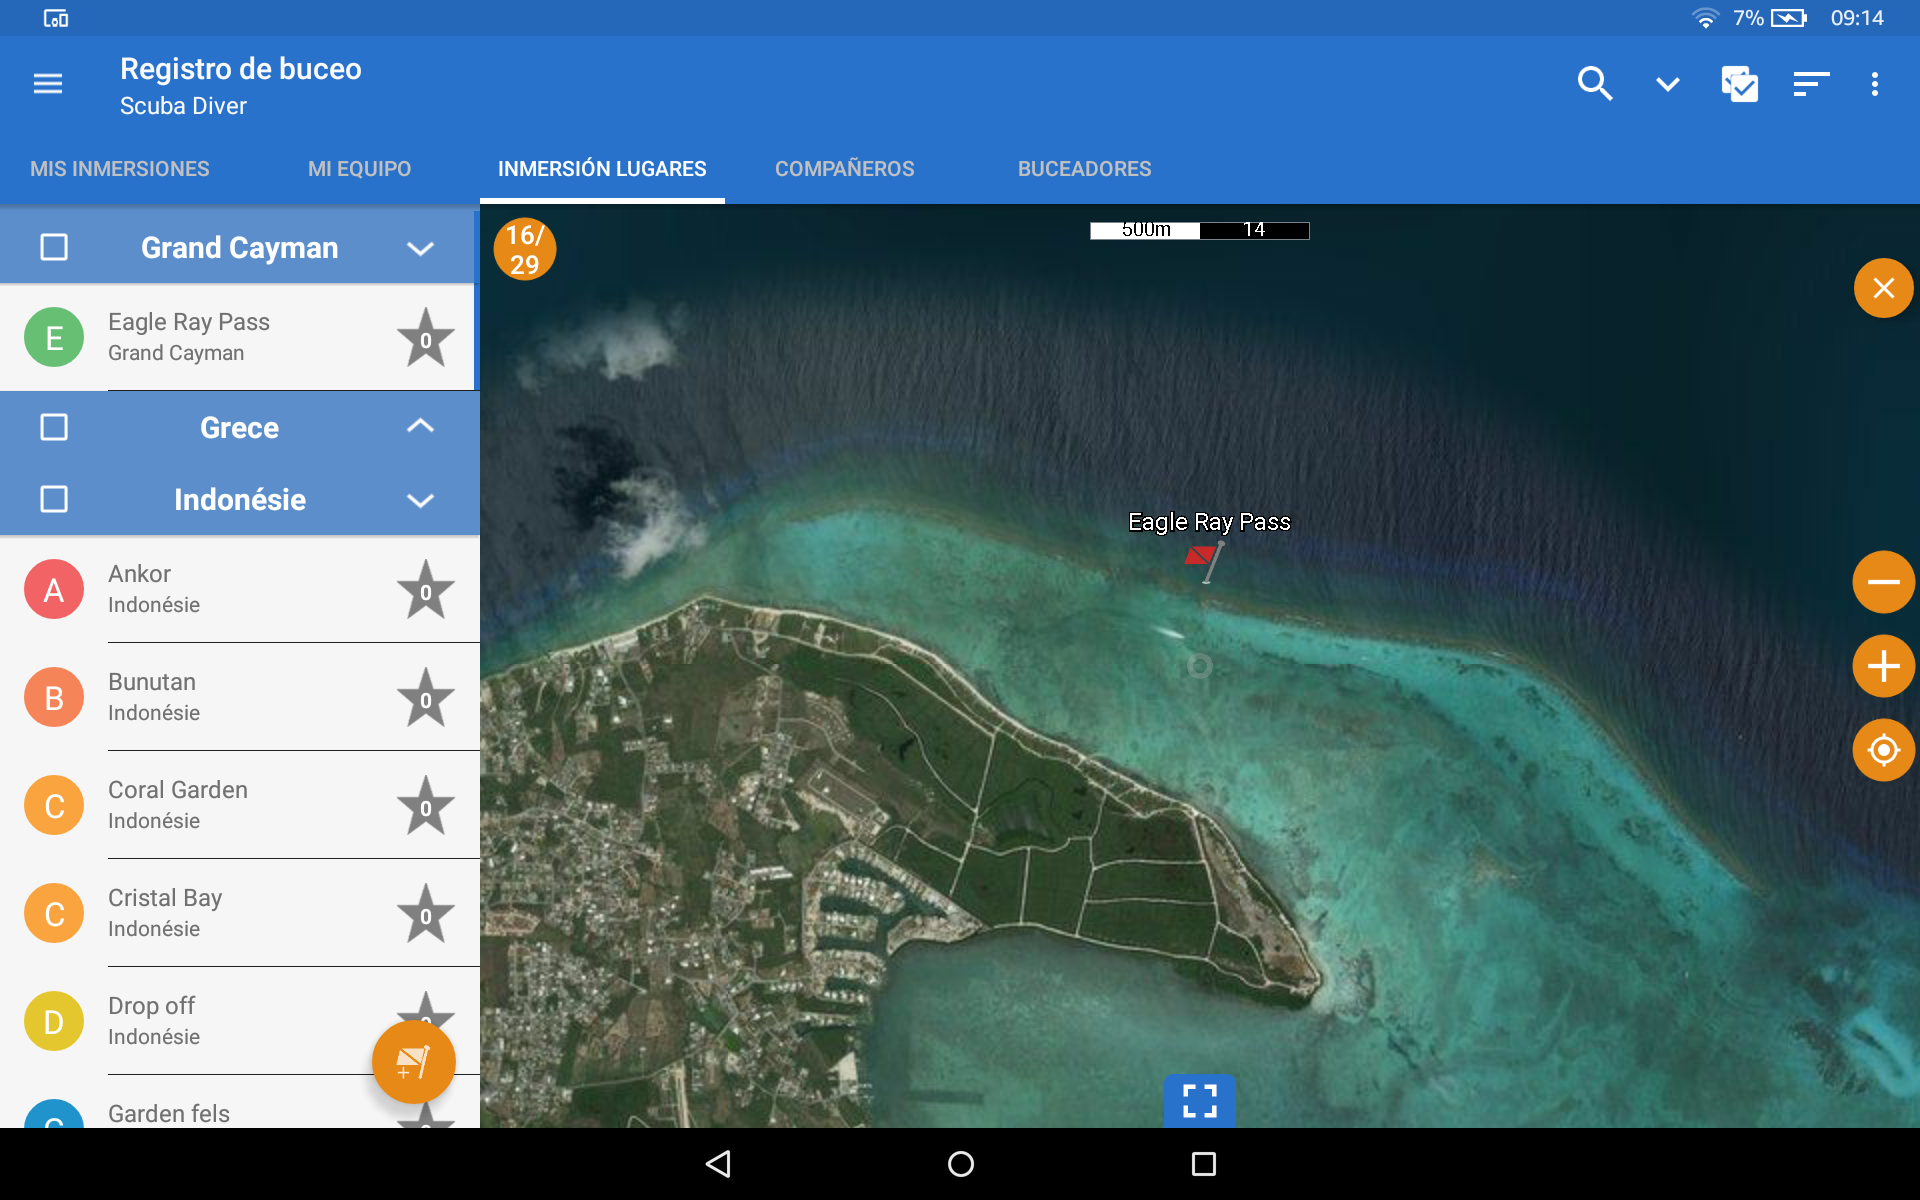Open the Coral Garden dive site

click(240, 805)
